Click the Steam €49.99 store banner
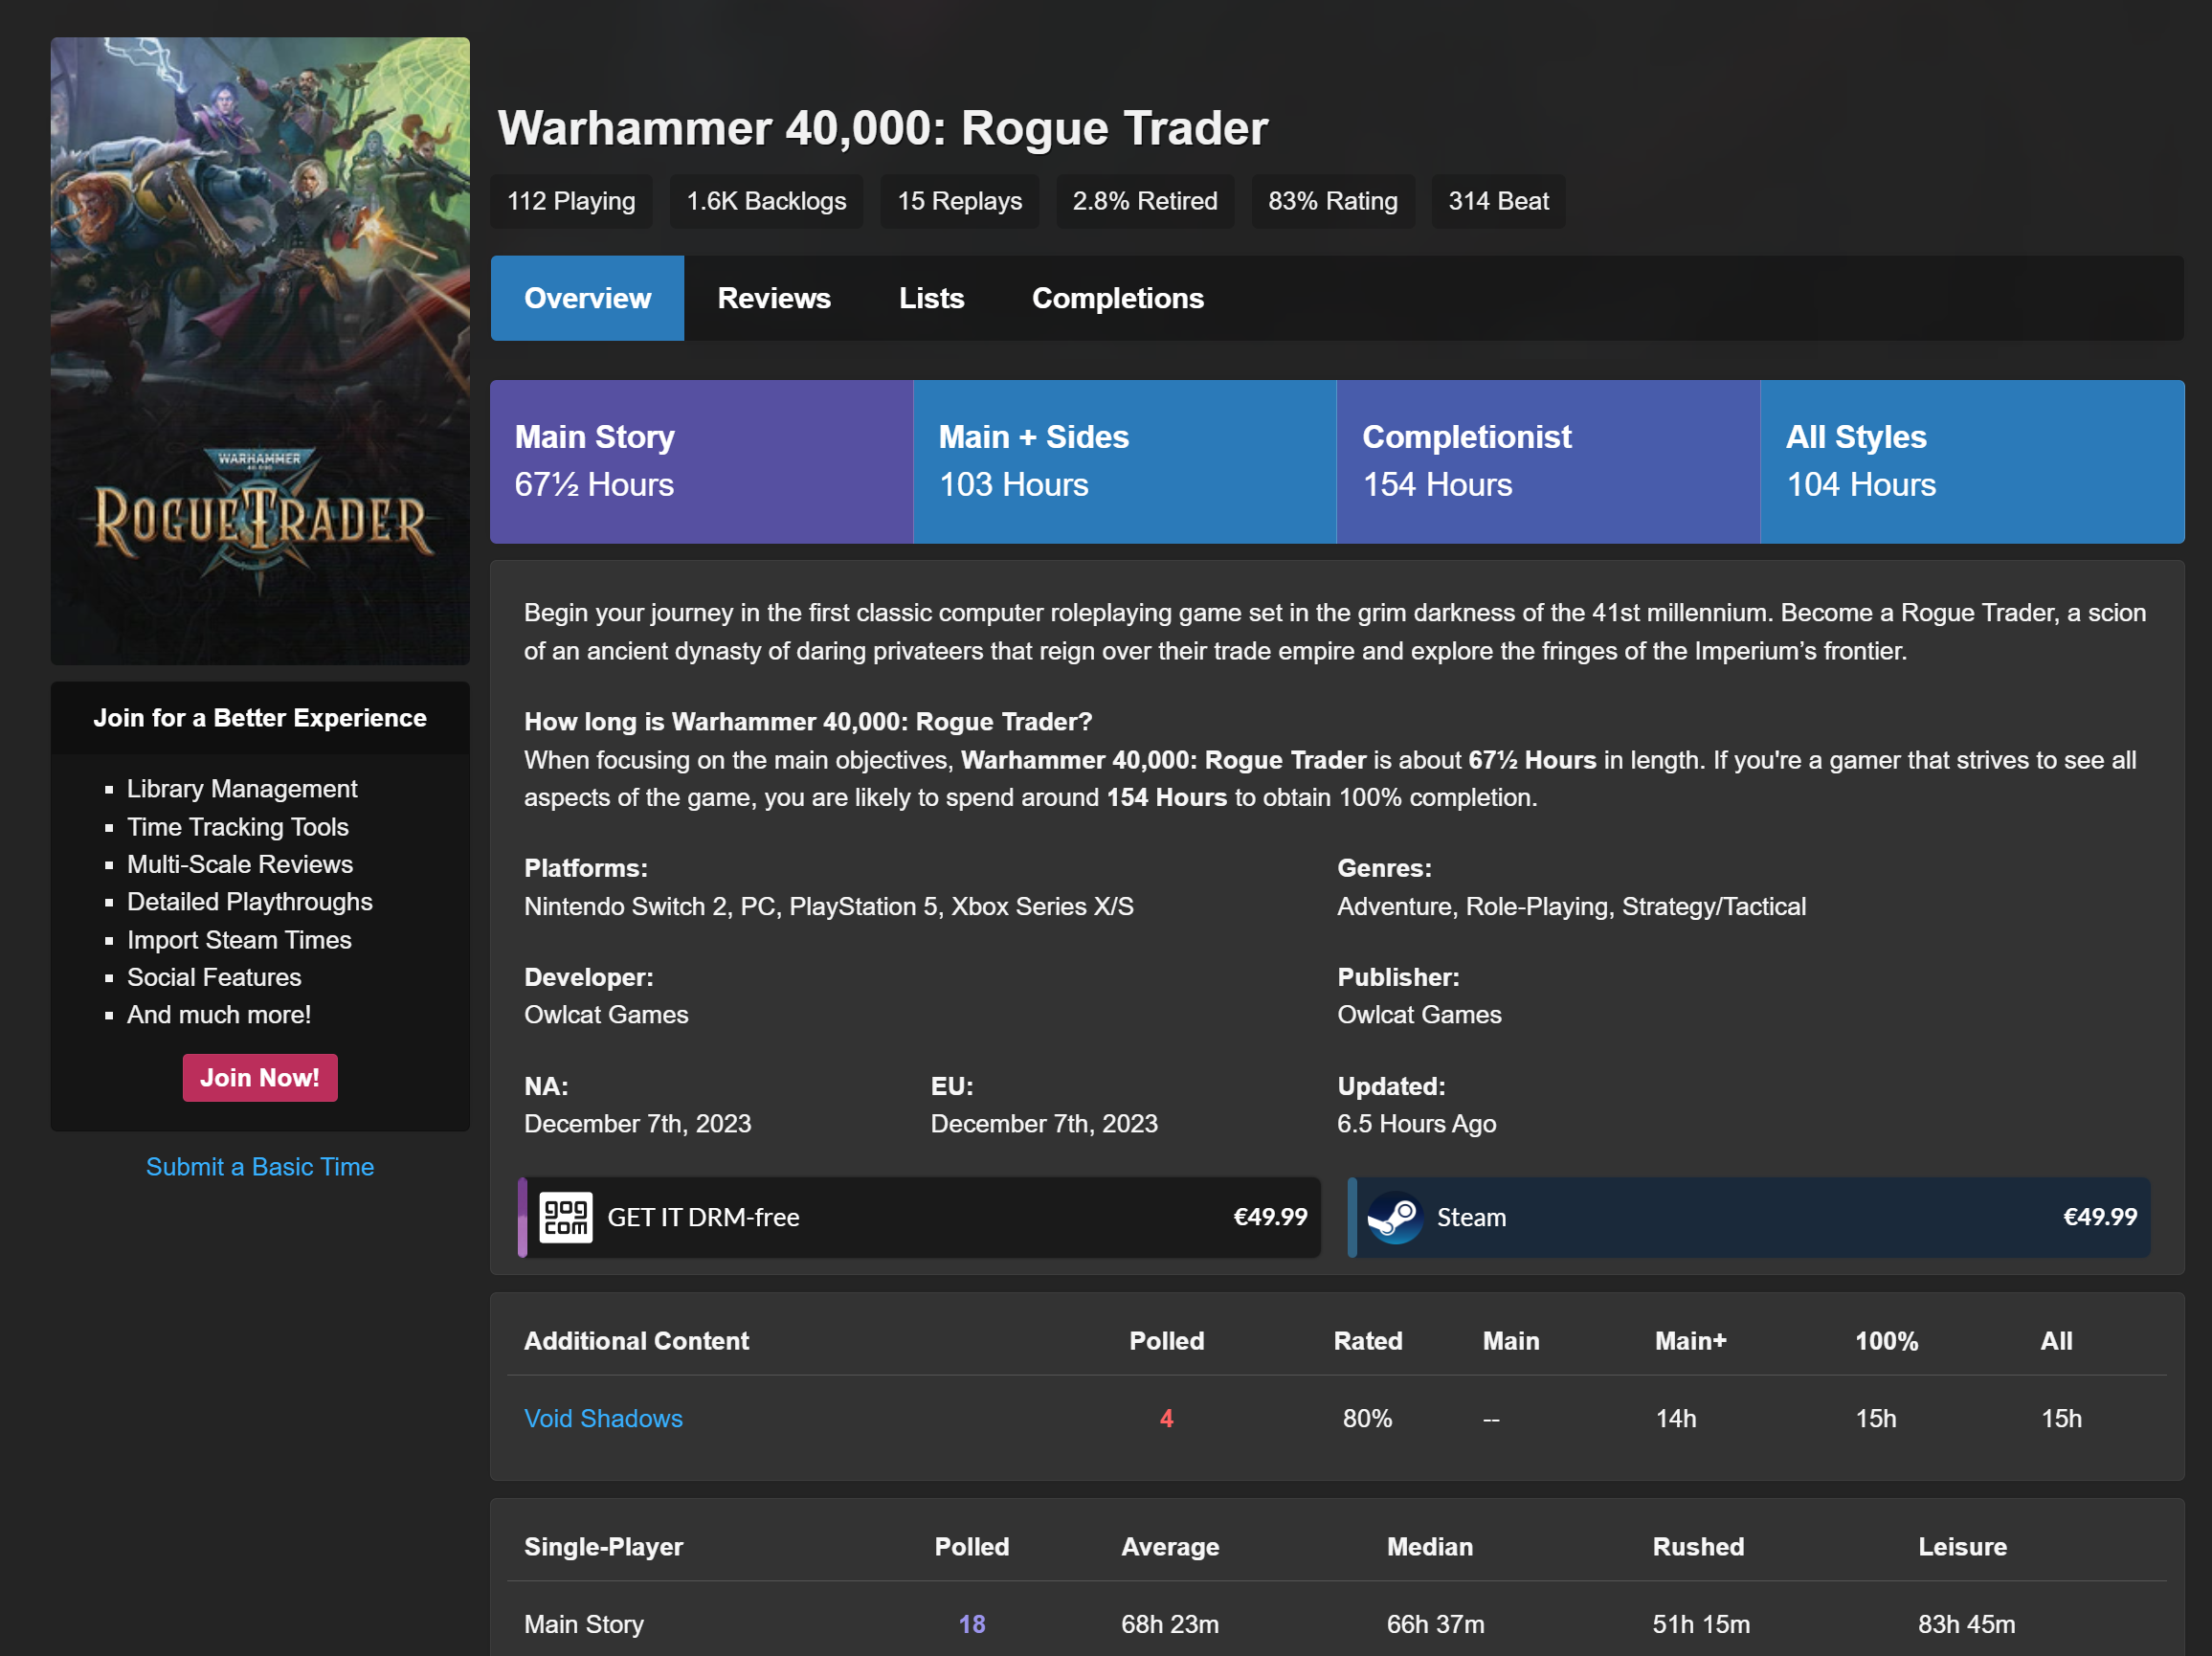The width and height of the screenshot is (2212, 1656). tap(1750, 1217)
